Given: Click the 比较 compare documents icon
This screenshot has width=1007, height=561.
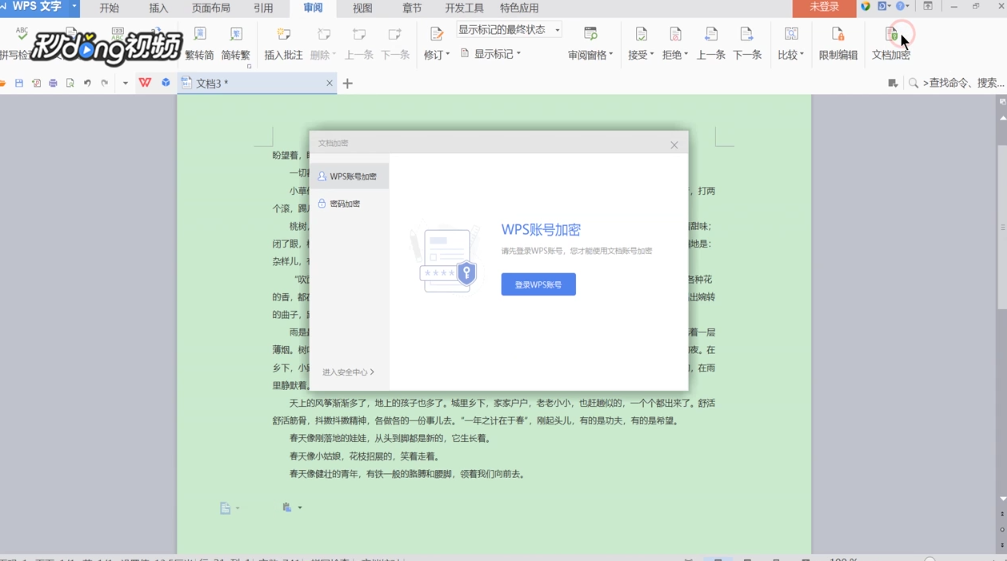Looking at the screenshot, I should pos(791,34).
